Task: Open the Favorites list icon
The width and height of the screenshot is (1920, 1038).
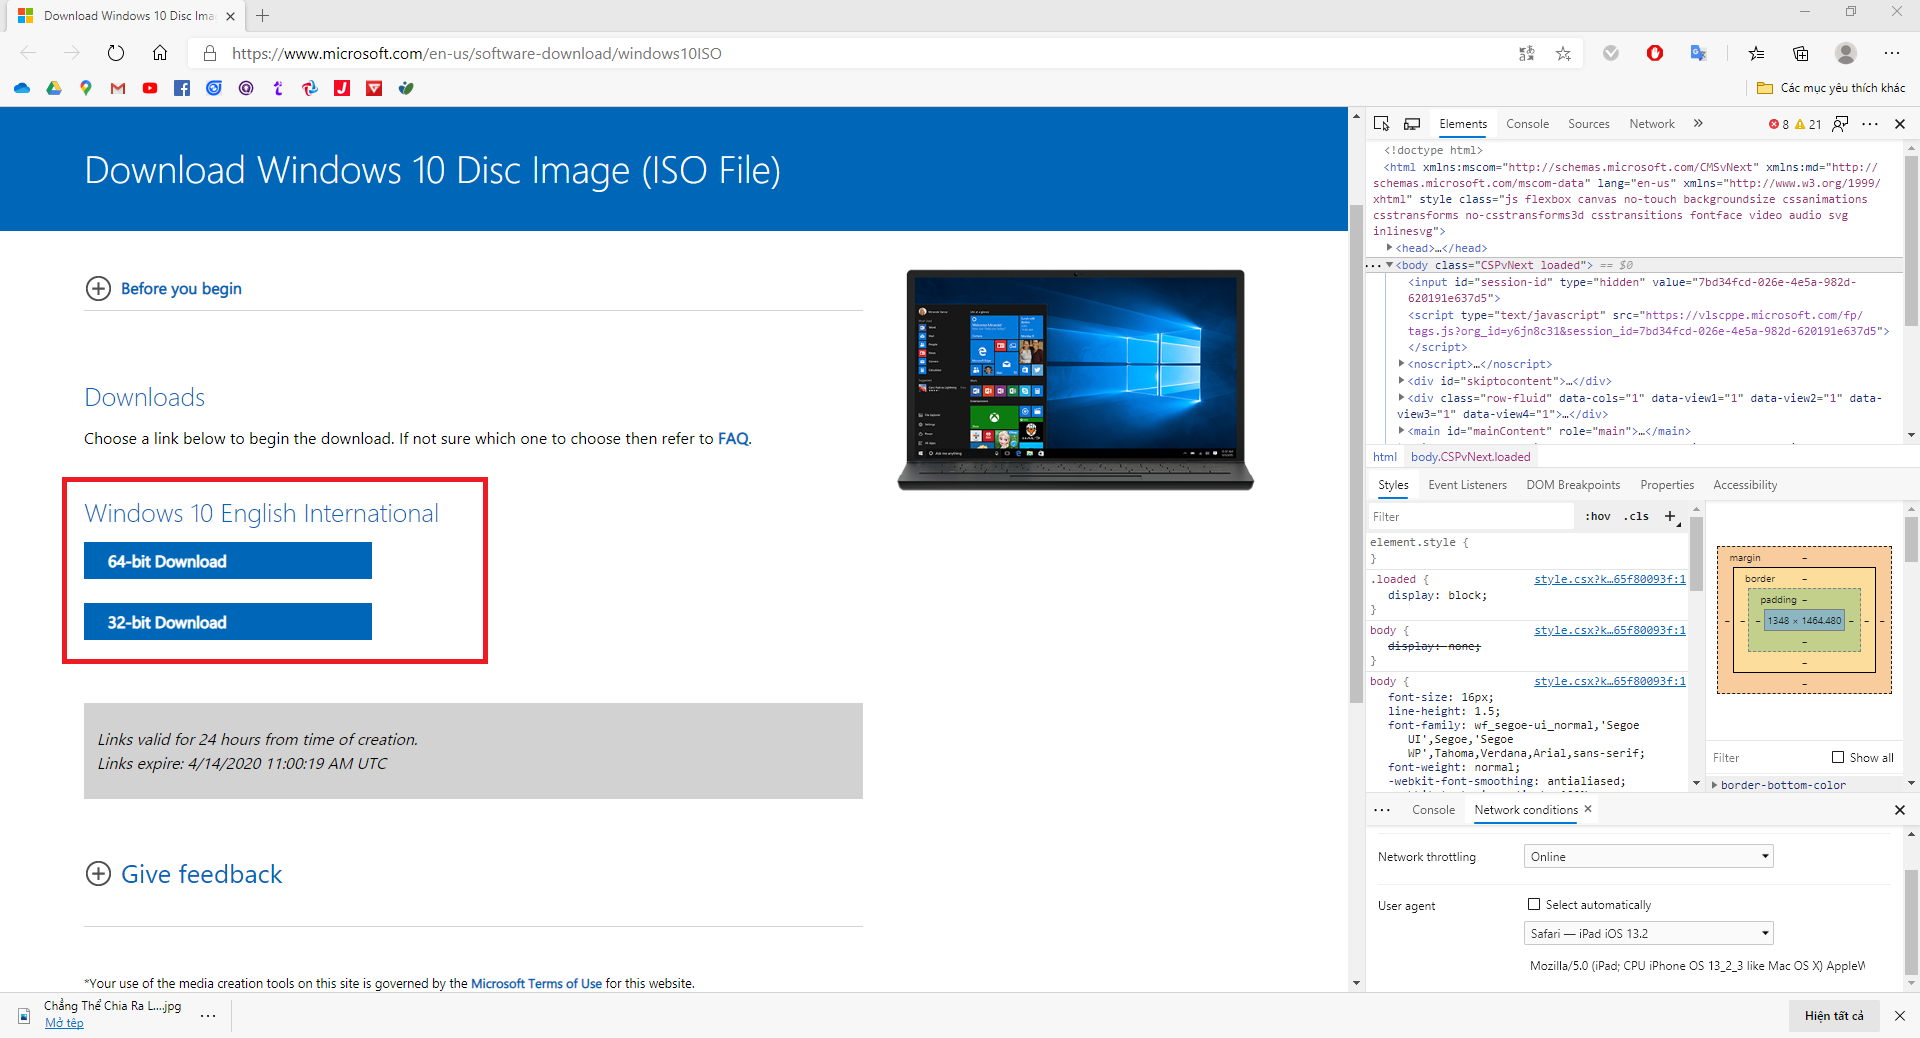Action: click(x=1757, y=53)
